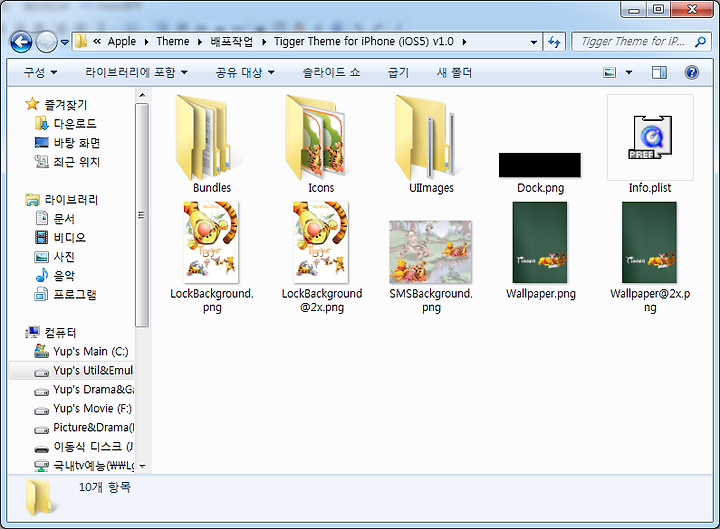Create a 새 폴더
The height and width of the screenshot is (529, 720).
[x=454, y=73]
